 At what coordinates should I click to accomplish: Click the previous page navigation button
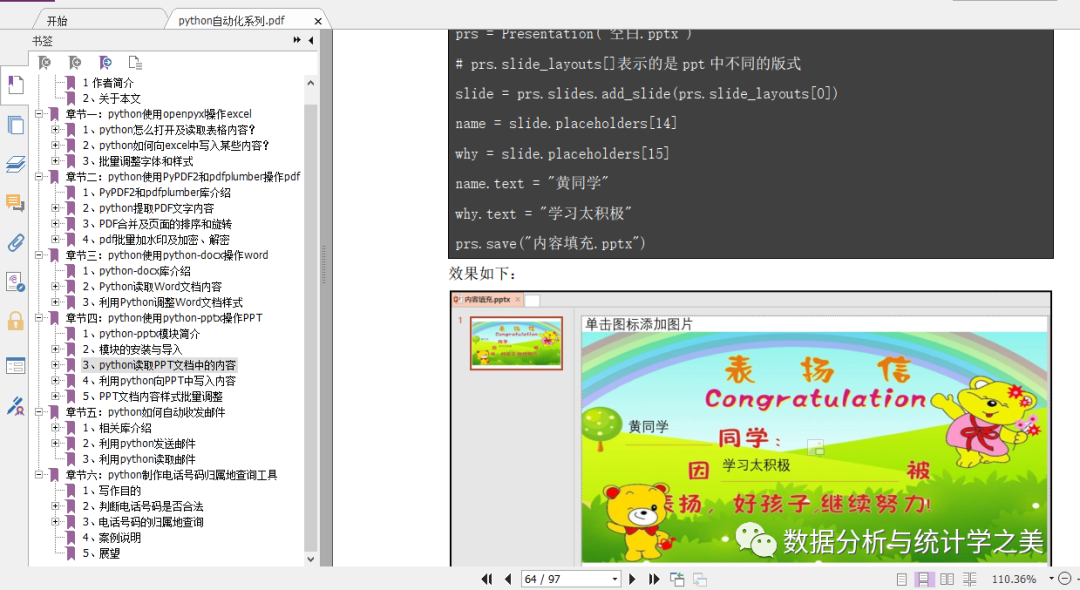tap(506, 578)
